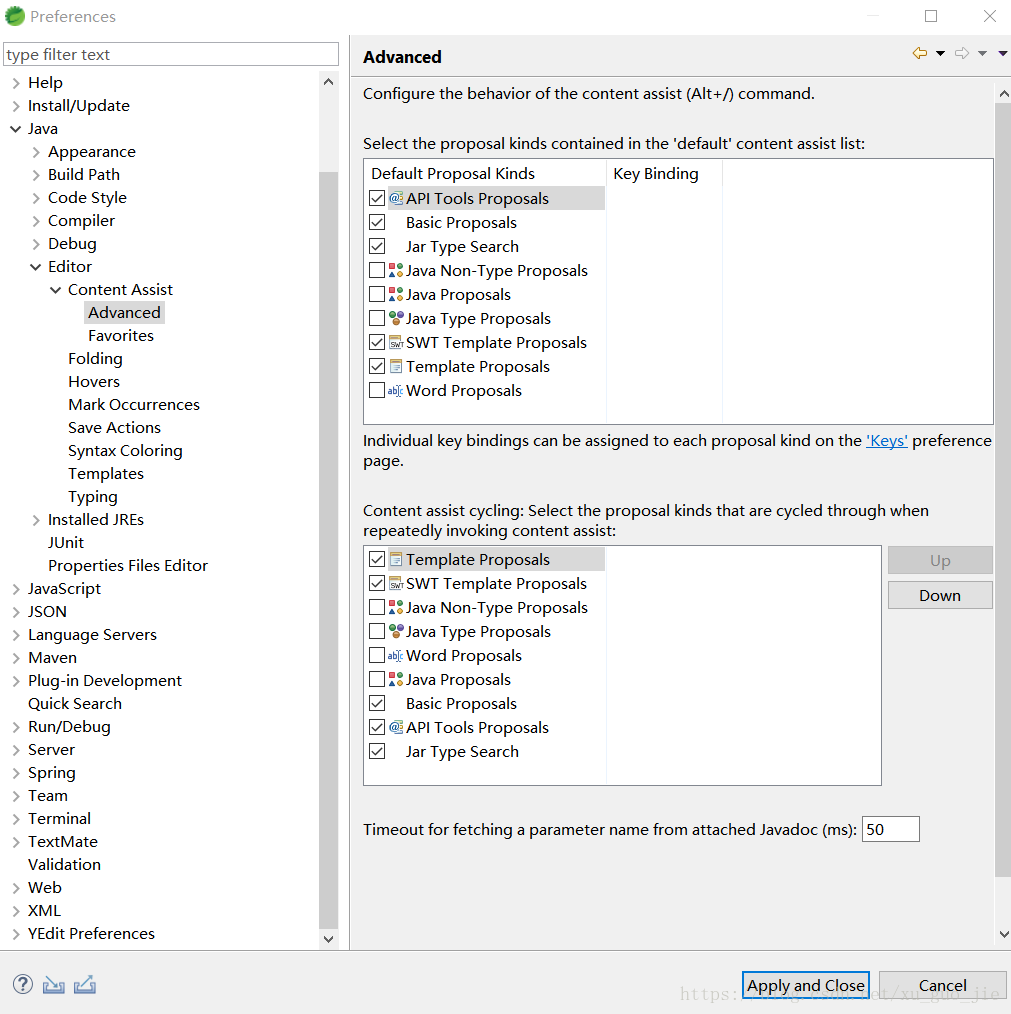
Task: Click API Tools Proposals icon in default list
Action: click(x=396, y=198)
